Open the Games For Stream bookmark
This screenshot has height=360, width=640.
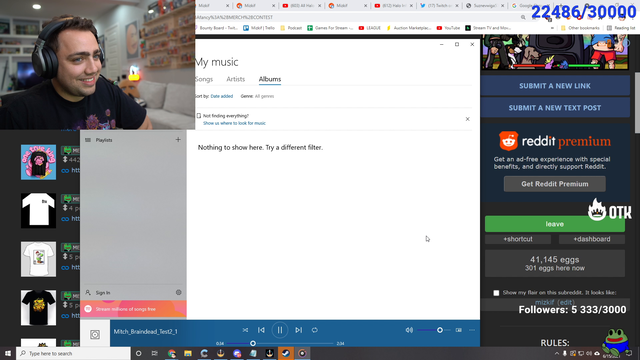click(x=331, y=28)
